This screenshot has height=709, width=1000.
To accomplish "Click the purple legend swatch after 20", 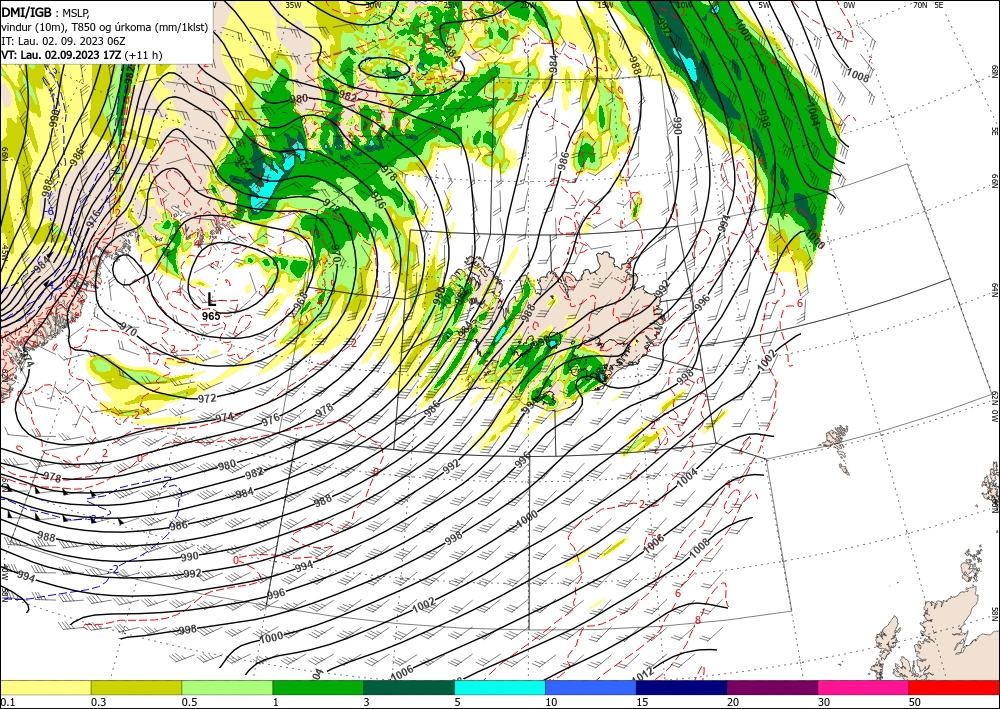I will click(x=772, y=687).
